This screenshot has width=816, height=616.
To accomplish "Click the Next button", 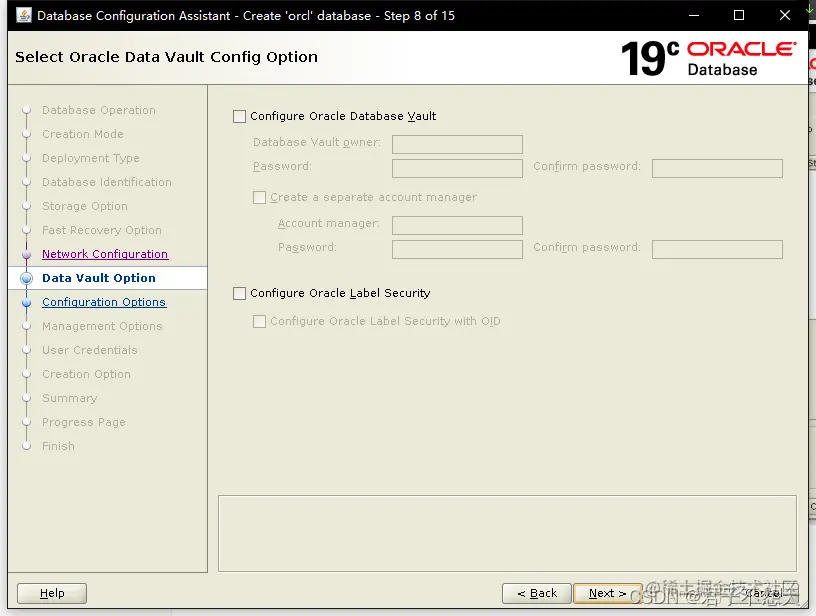I will click(607, 593).
